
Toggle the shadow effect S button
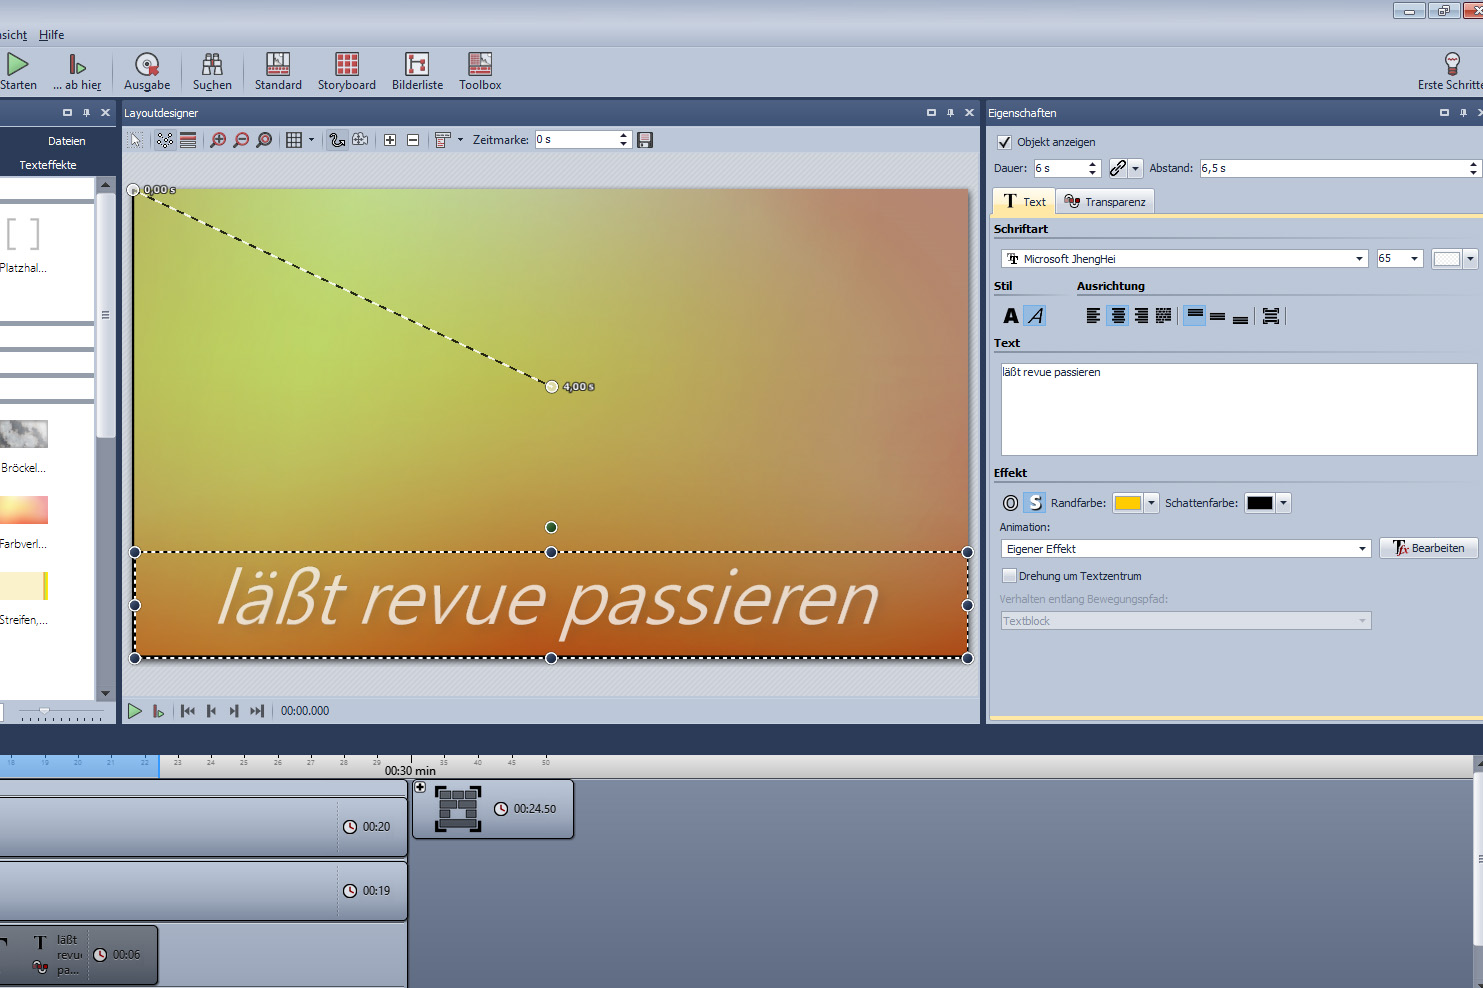[1035, 503]
